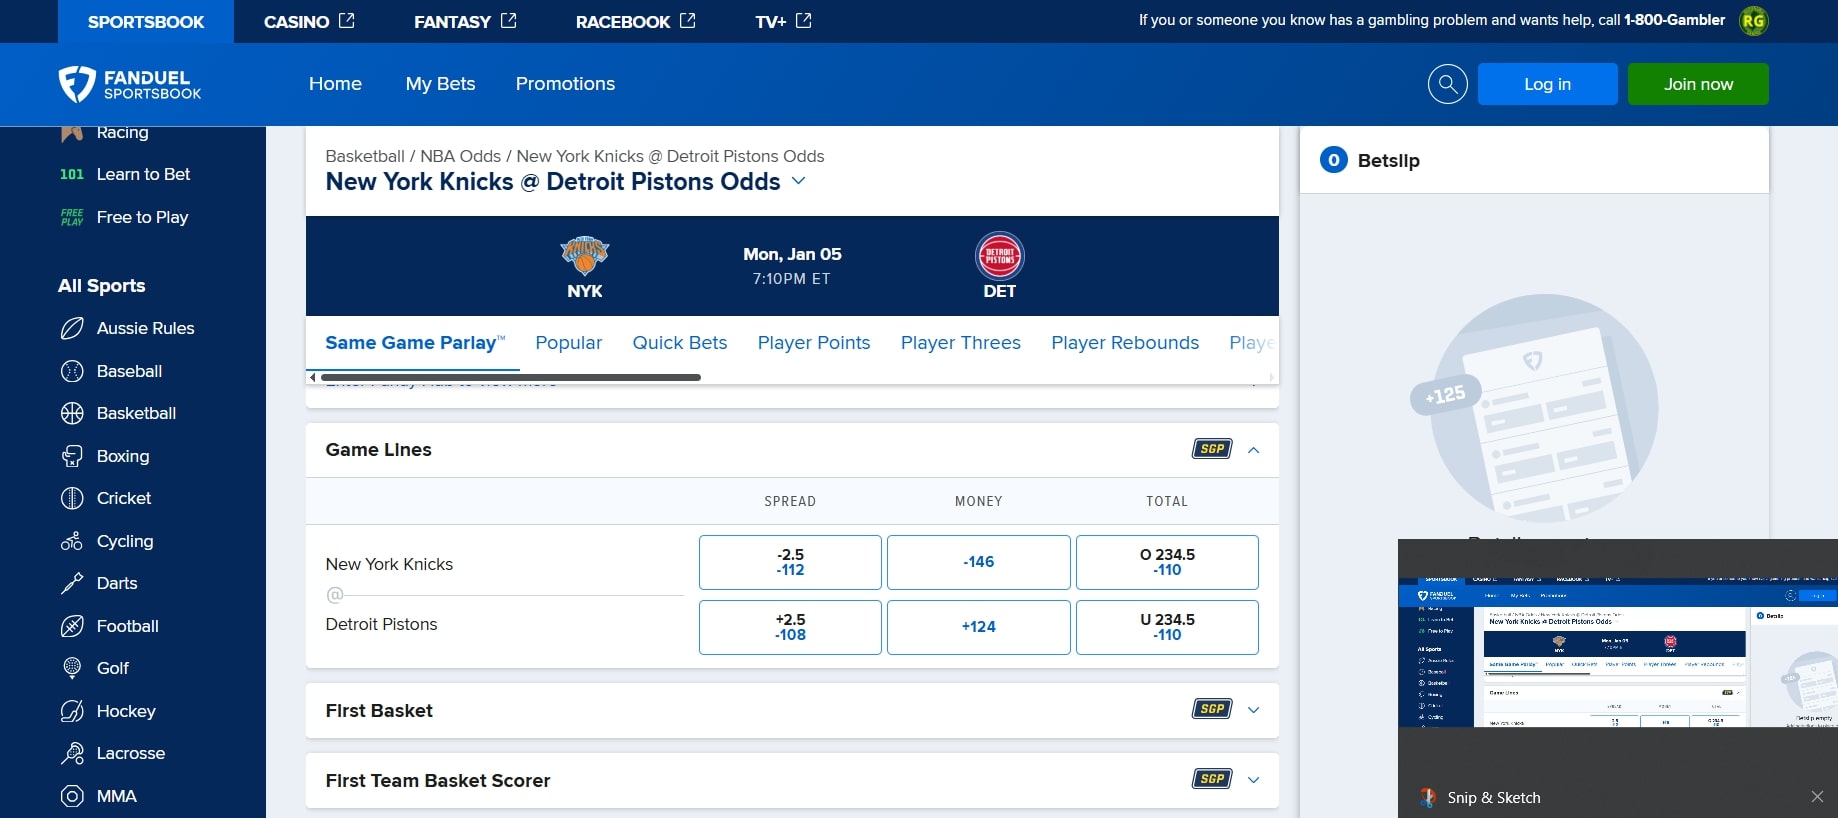Open the Racing sidebar link
This screenshot has width=1838, height=818.
pyautogui.click(x=122, y=132)
